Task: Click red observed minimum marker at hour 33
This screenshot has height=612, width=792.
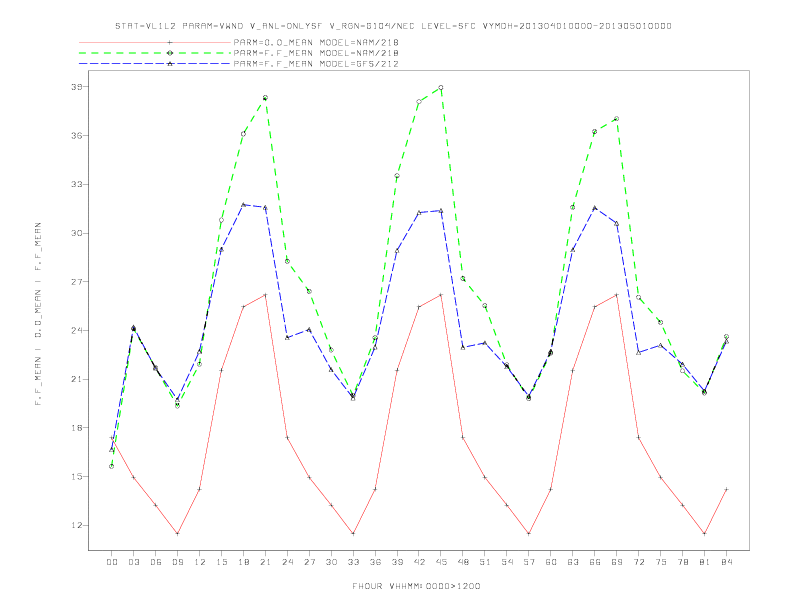Action: 353,533
